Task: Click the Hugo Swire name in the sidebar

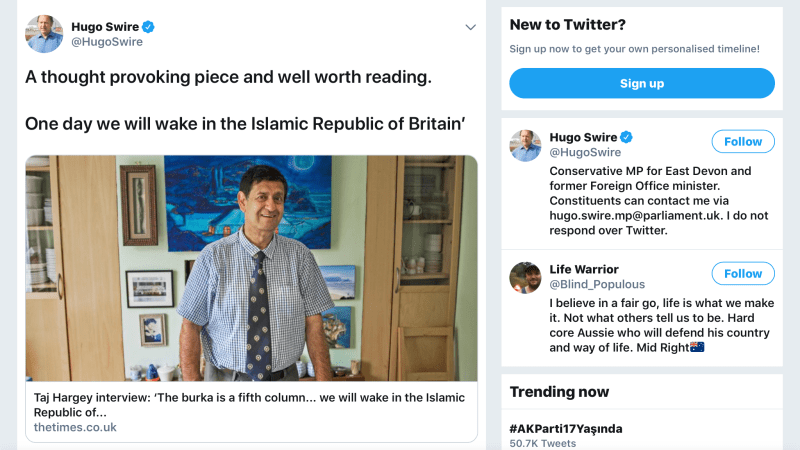Action: (x=582, y=137)
